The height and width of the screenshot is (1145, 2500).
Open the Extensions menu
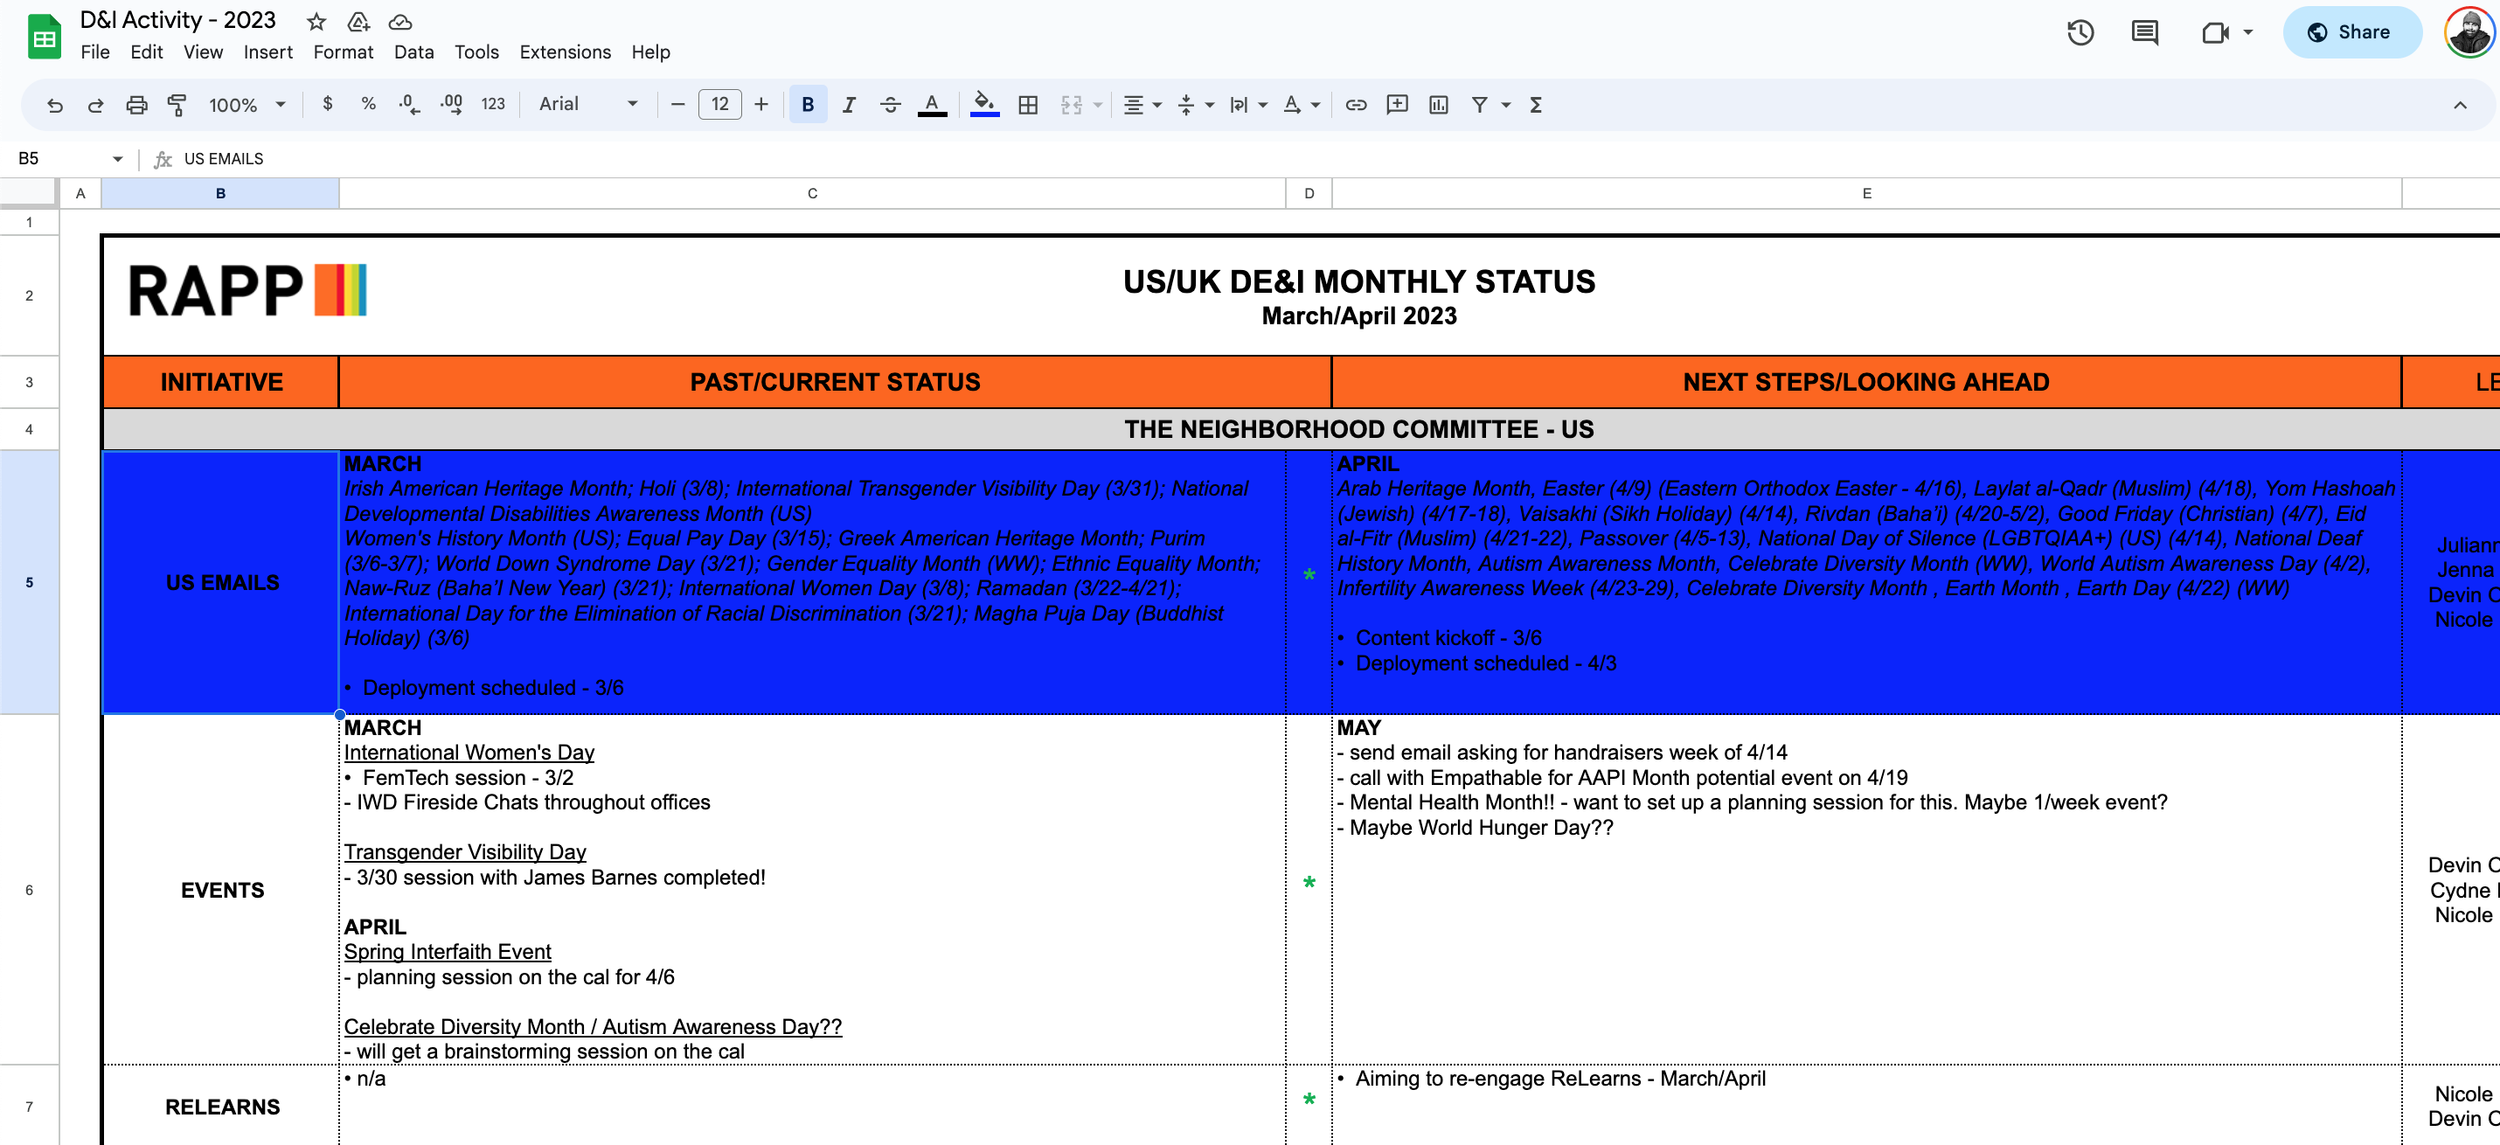tap(565, 52)
